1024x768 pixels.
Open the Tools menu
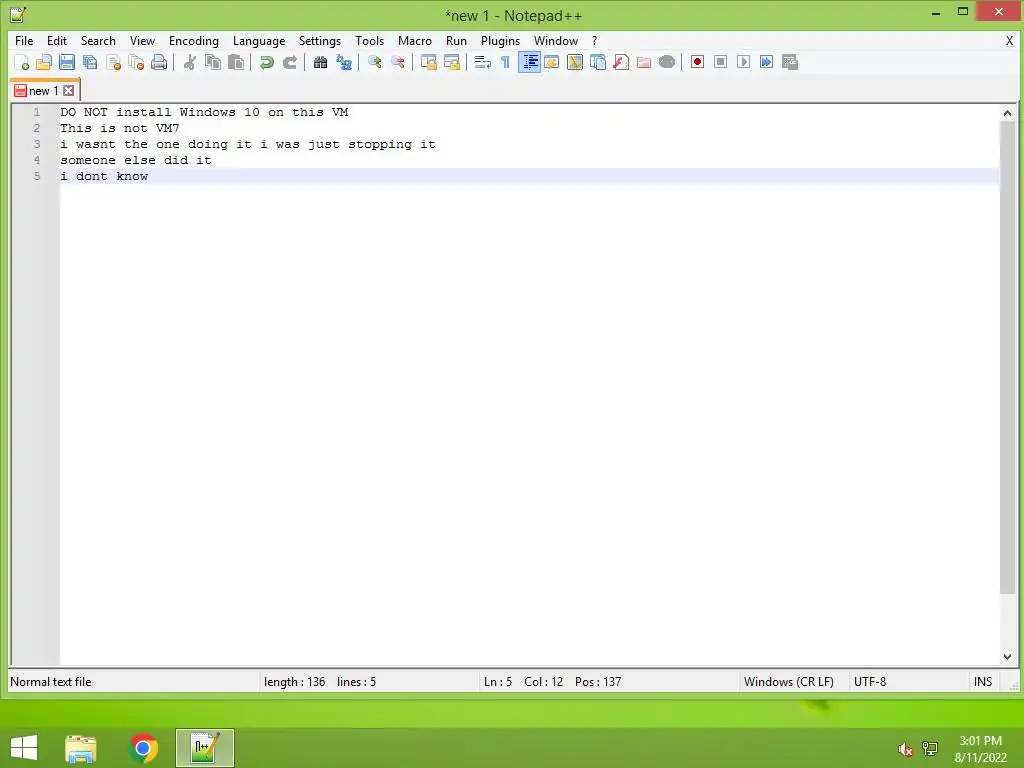pyautogui.click(x=369, y=40)
